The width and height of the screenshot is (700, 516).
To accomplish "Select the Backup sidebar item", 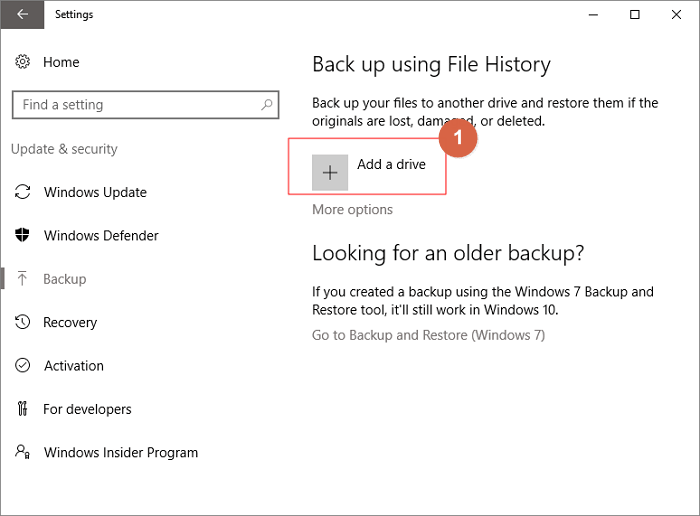I will [x=65, y=279].
